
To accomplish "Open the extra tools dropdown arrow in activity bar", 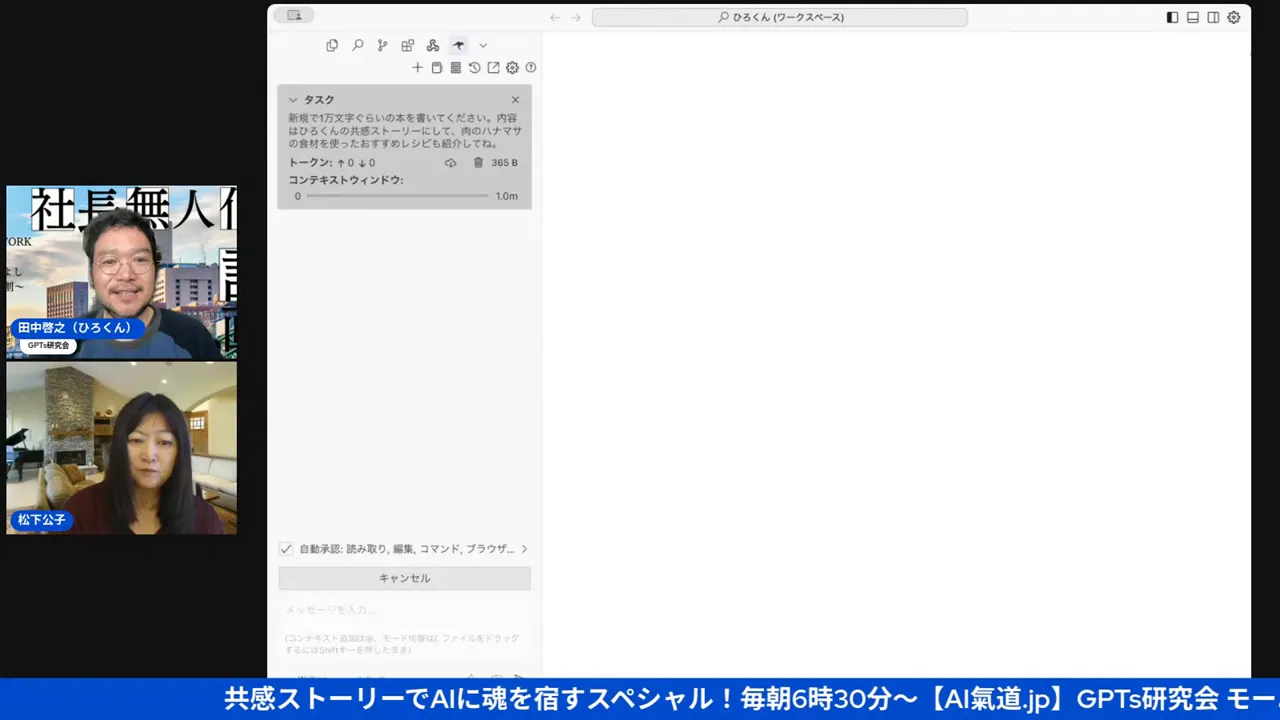I will (483, 45).
